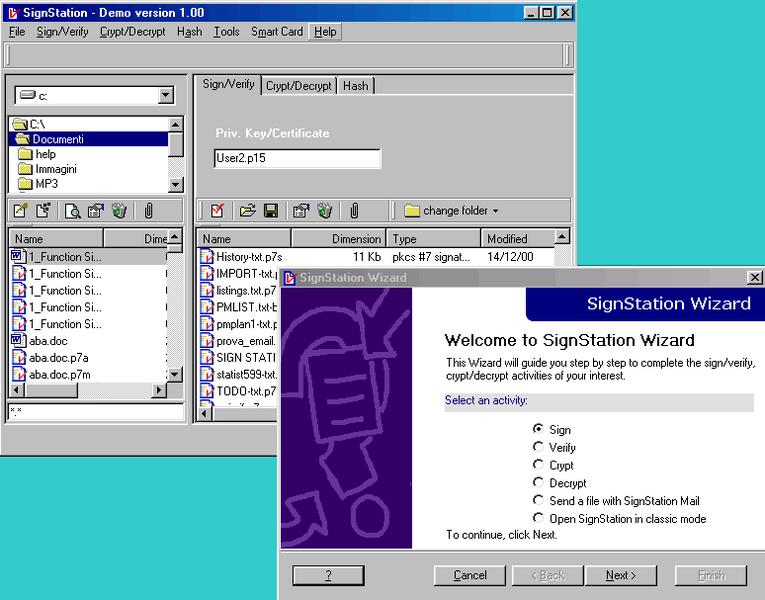Click the Documenti folder icon in tree

click(x=22, y=139)
